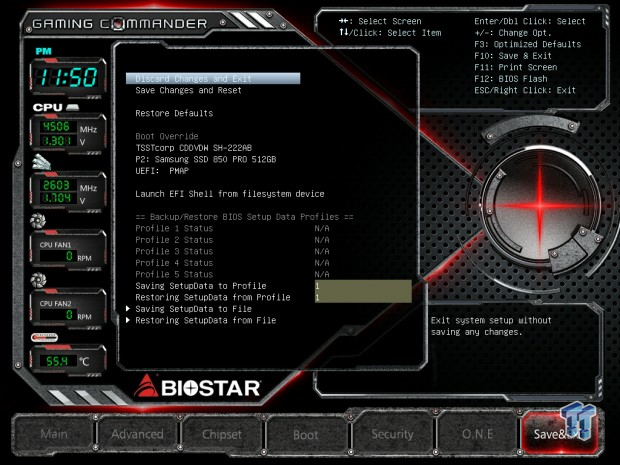The height and width of the screenshot is (465, 620).
Task: Click the 11:50 clock display
Action: 68,77
